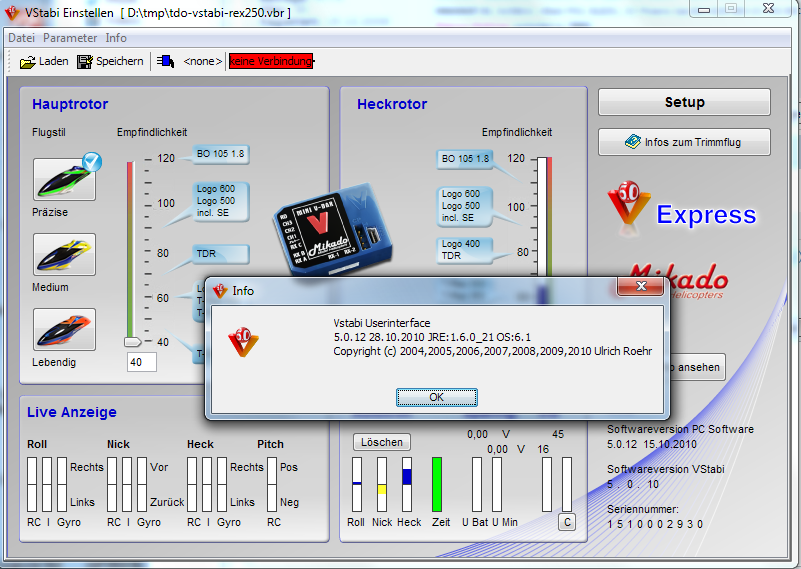The width and height of the screenshot is (801, 569).
Task: Click the blue connection port icon
Action: [166, 61]
